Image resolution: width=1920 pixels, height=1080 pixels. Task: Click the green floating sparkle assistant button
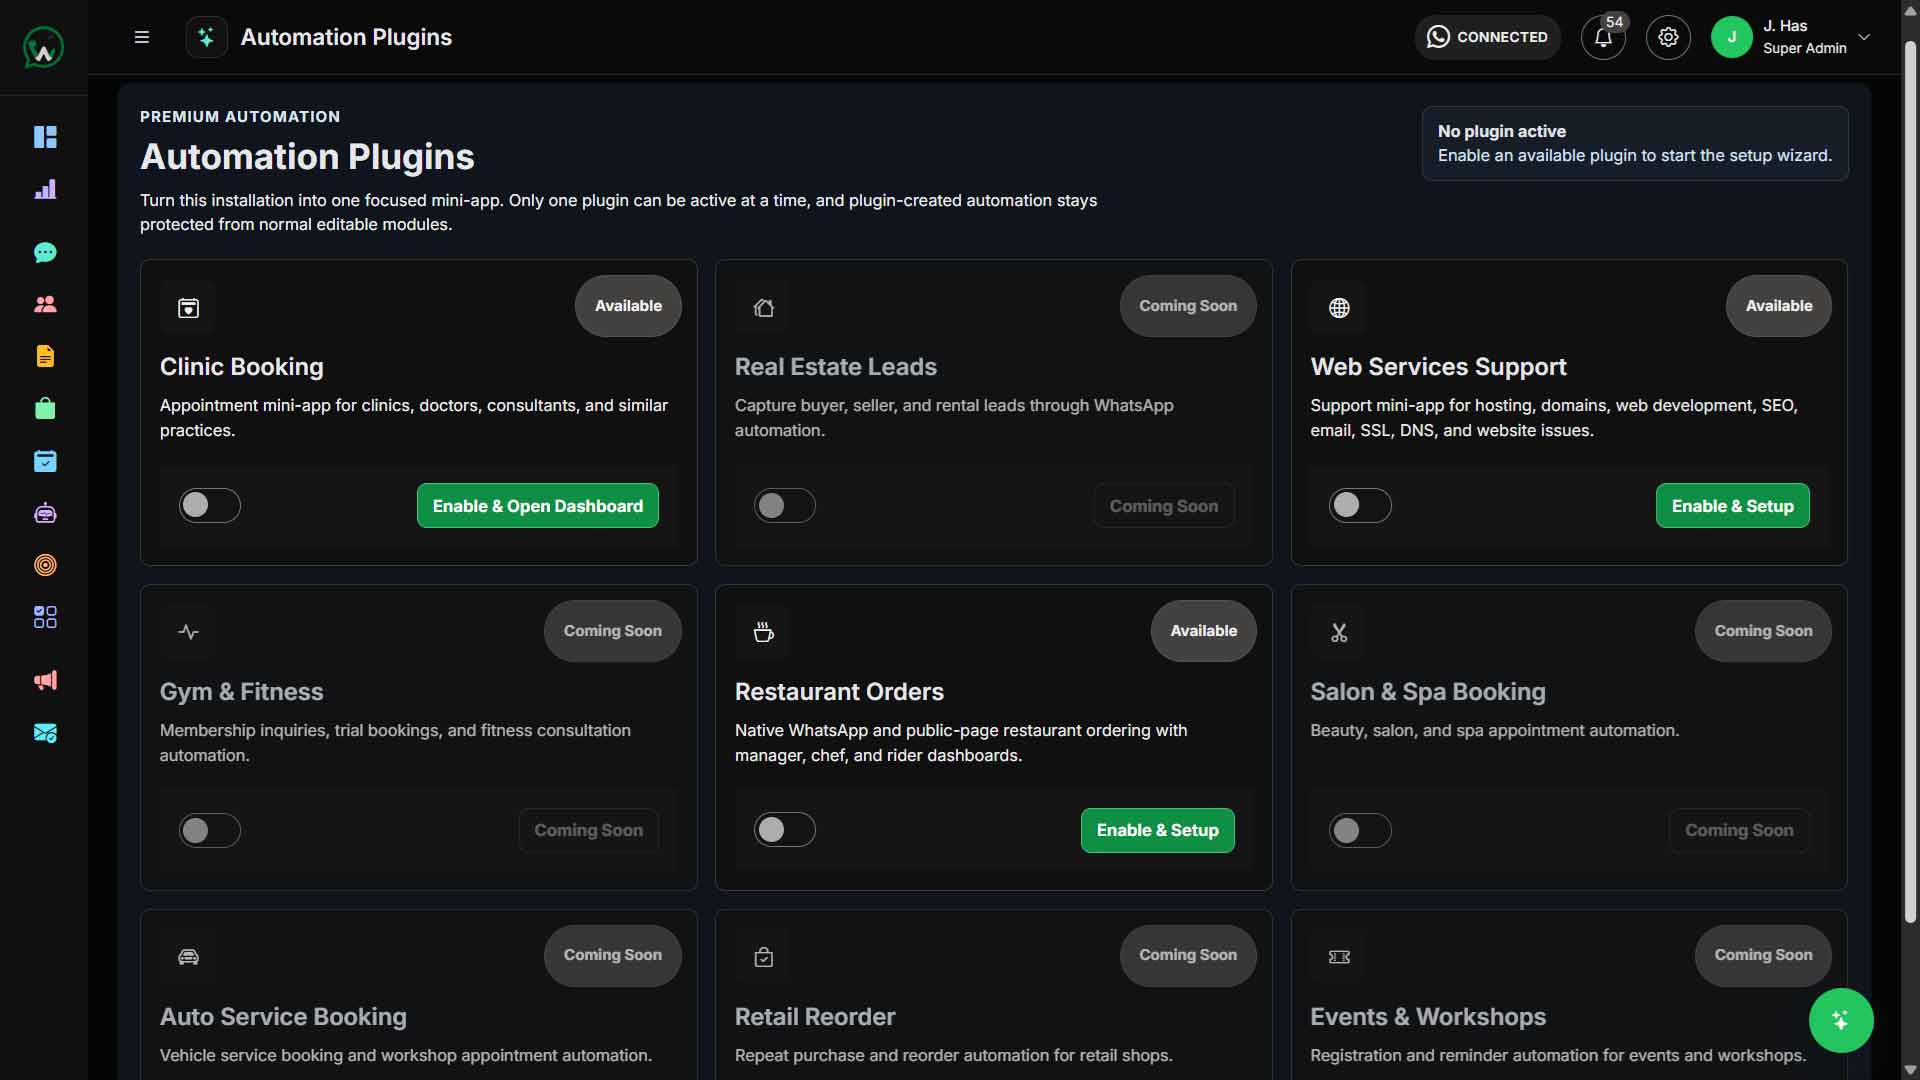(1841, 1020)
